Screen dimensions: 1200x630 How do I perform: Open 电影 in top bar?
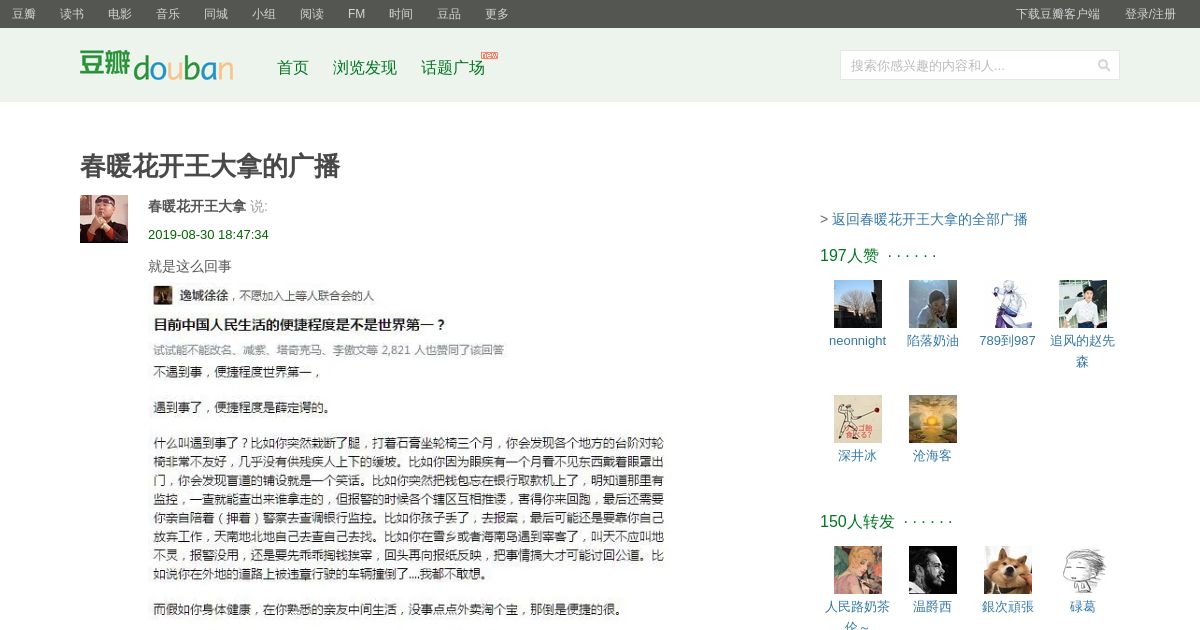pos(120,14)
